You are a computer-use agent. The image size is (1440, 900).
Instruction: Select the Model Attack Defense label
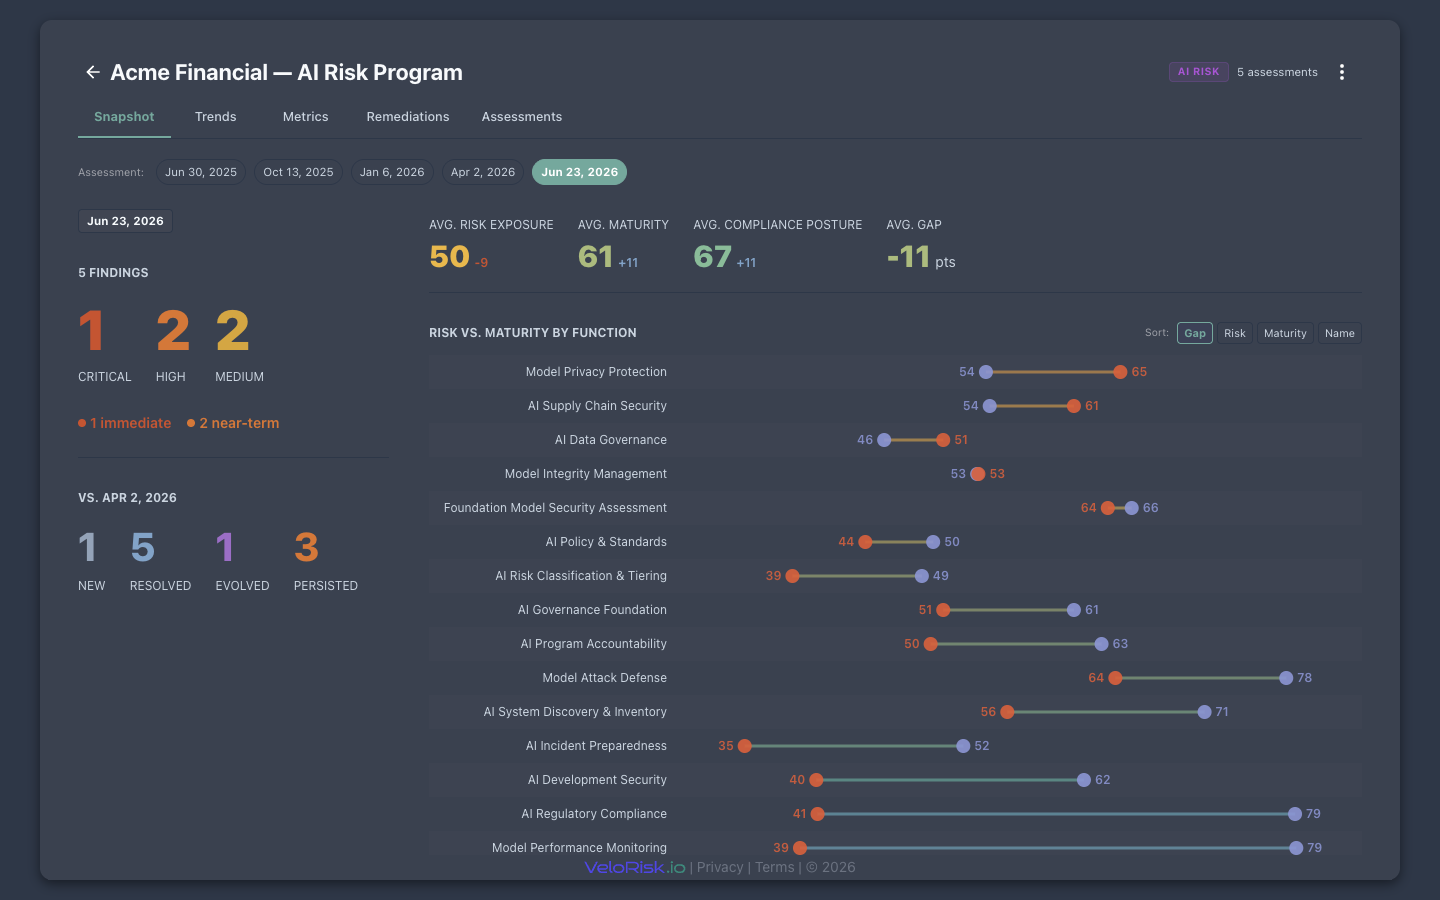[x=605, y=678]
